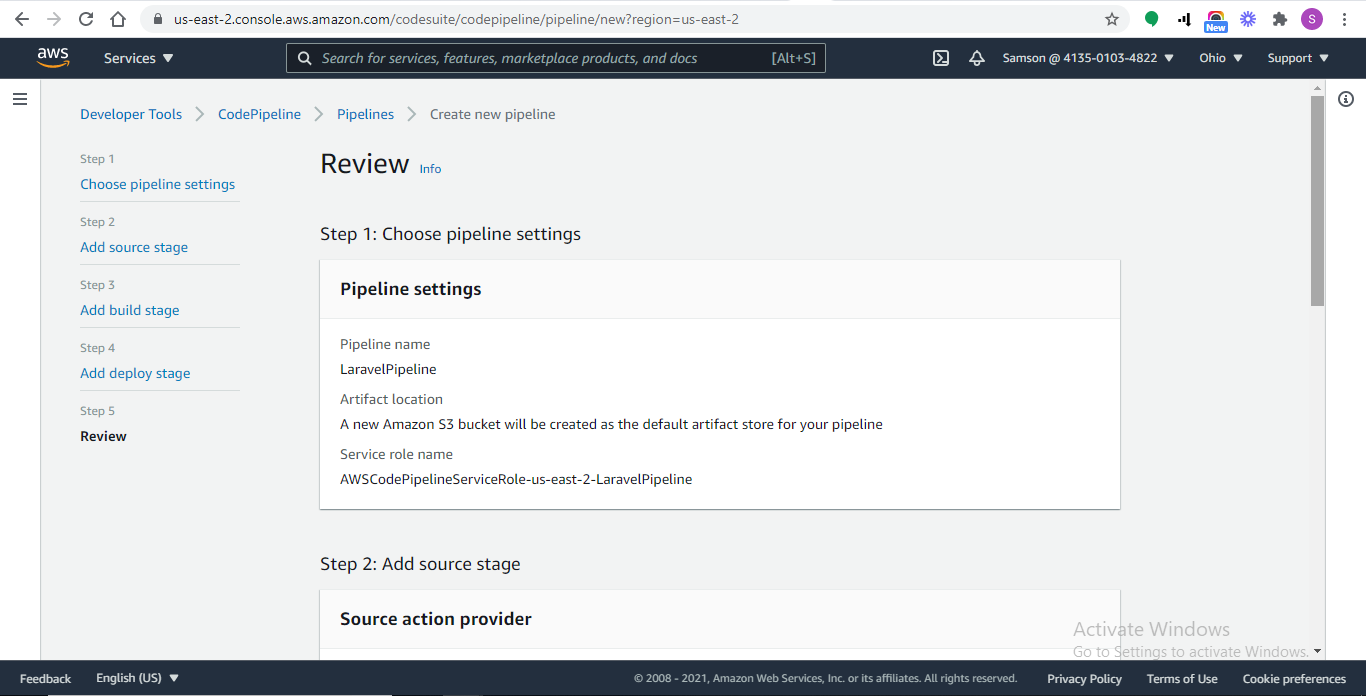
Task: Open the notifications bell icon
Action: 977,58
